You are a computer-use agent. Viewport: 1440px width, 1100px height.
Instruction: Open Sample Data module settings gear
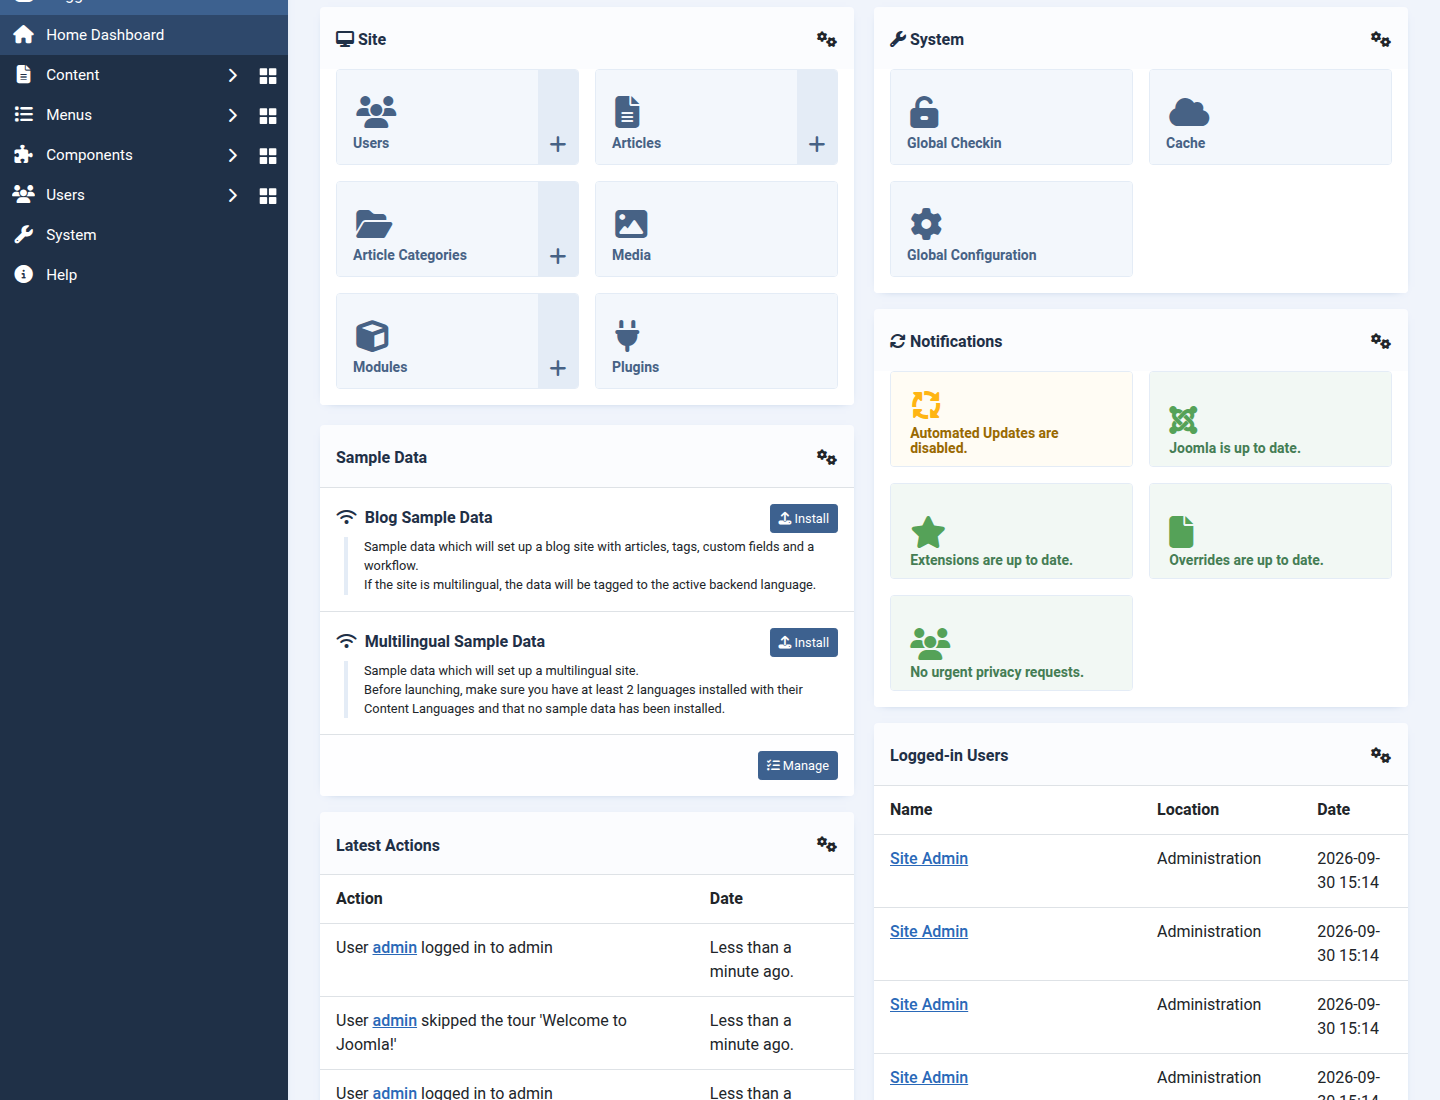tap(826, 457)
